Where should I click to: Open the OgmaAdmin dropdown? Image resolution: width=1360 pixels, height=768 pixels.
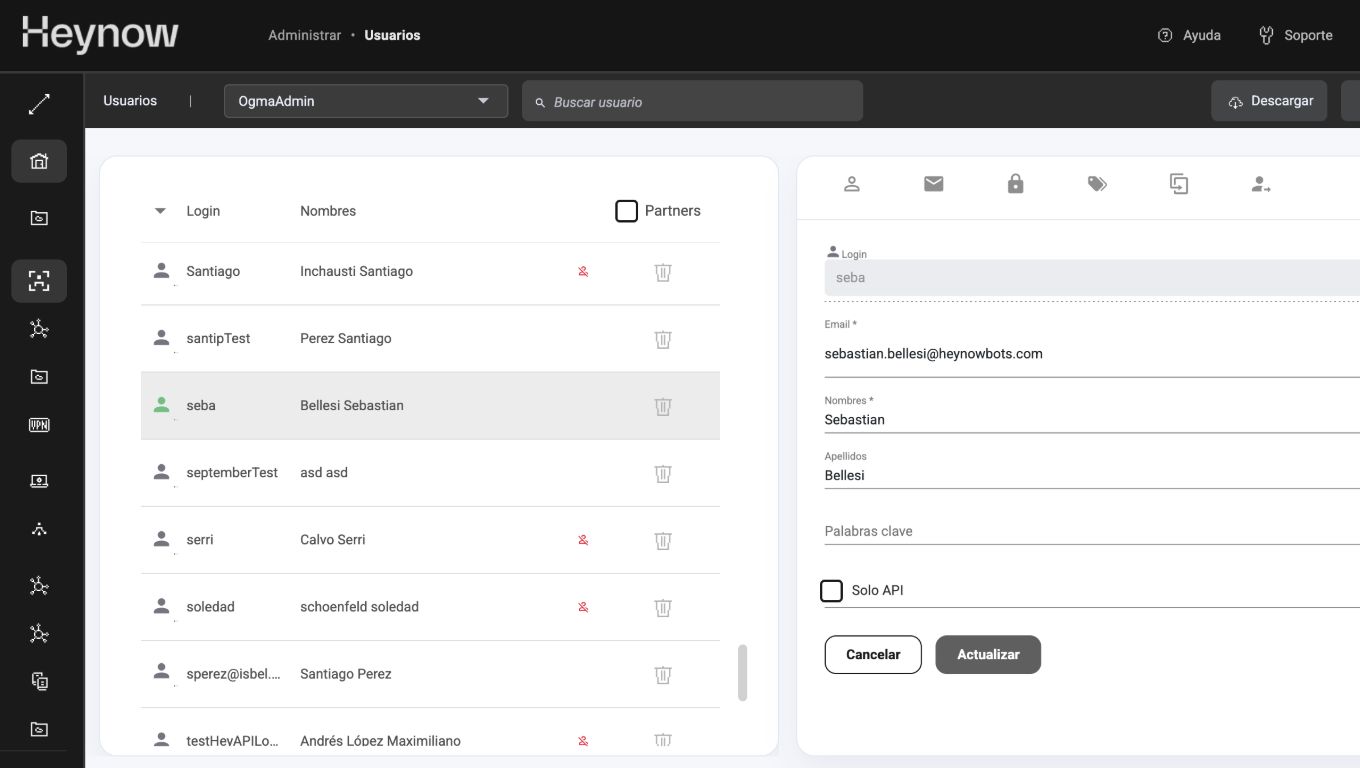click(366, 101)
